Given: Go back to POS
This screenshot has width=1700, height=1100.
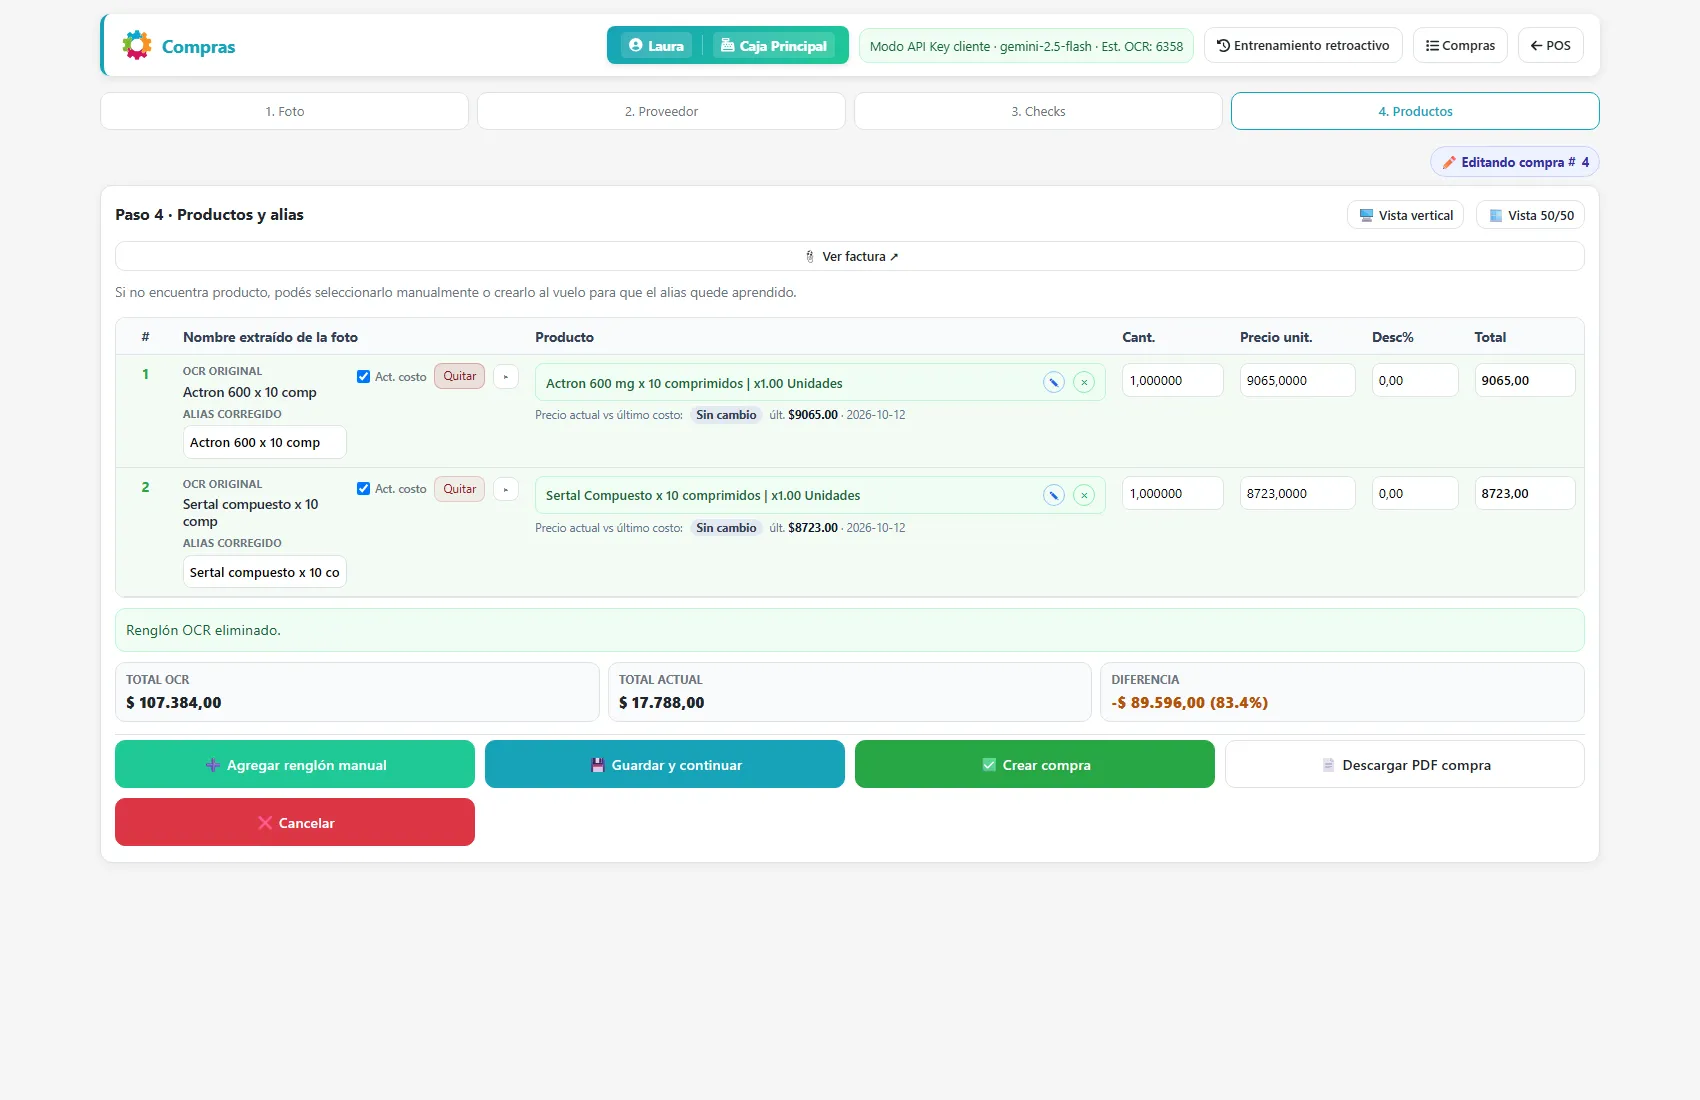Looking at the screenshot, I should tap(1551, 45).
